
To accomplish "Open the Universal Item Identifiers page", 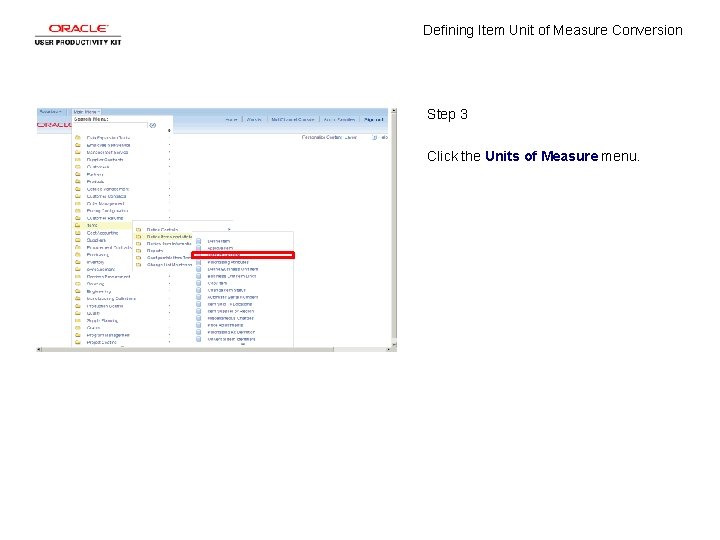I will click(x=231, y=339).
